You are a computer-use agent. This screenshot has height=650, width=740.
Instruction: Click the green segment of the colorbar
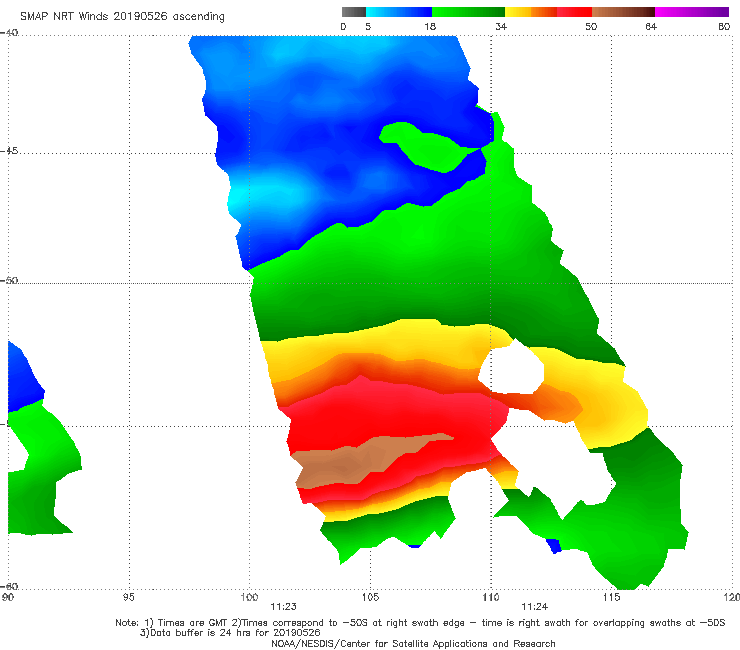[468, 12]
